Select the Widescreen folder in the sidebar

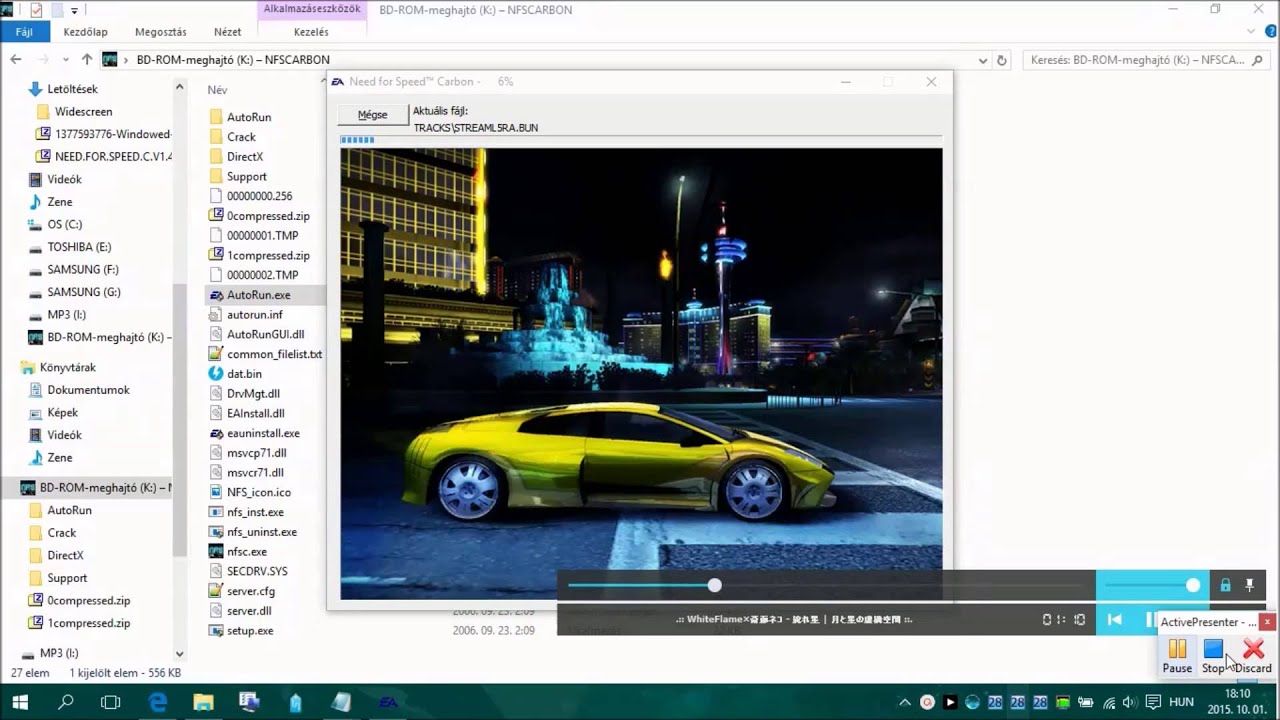[83, 112]
